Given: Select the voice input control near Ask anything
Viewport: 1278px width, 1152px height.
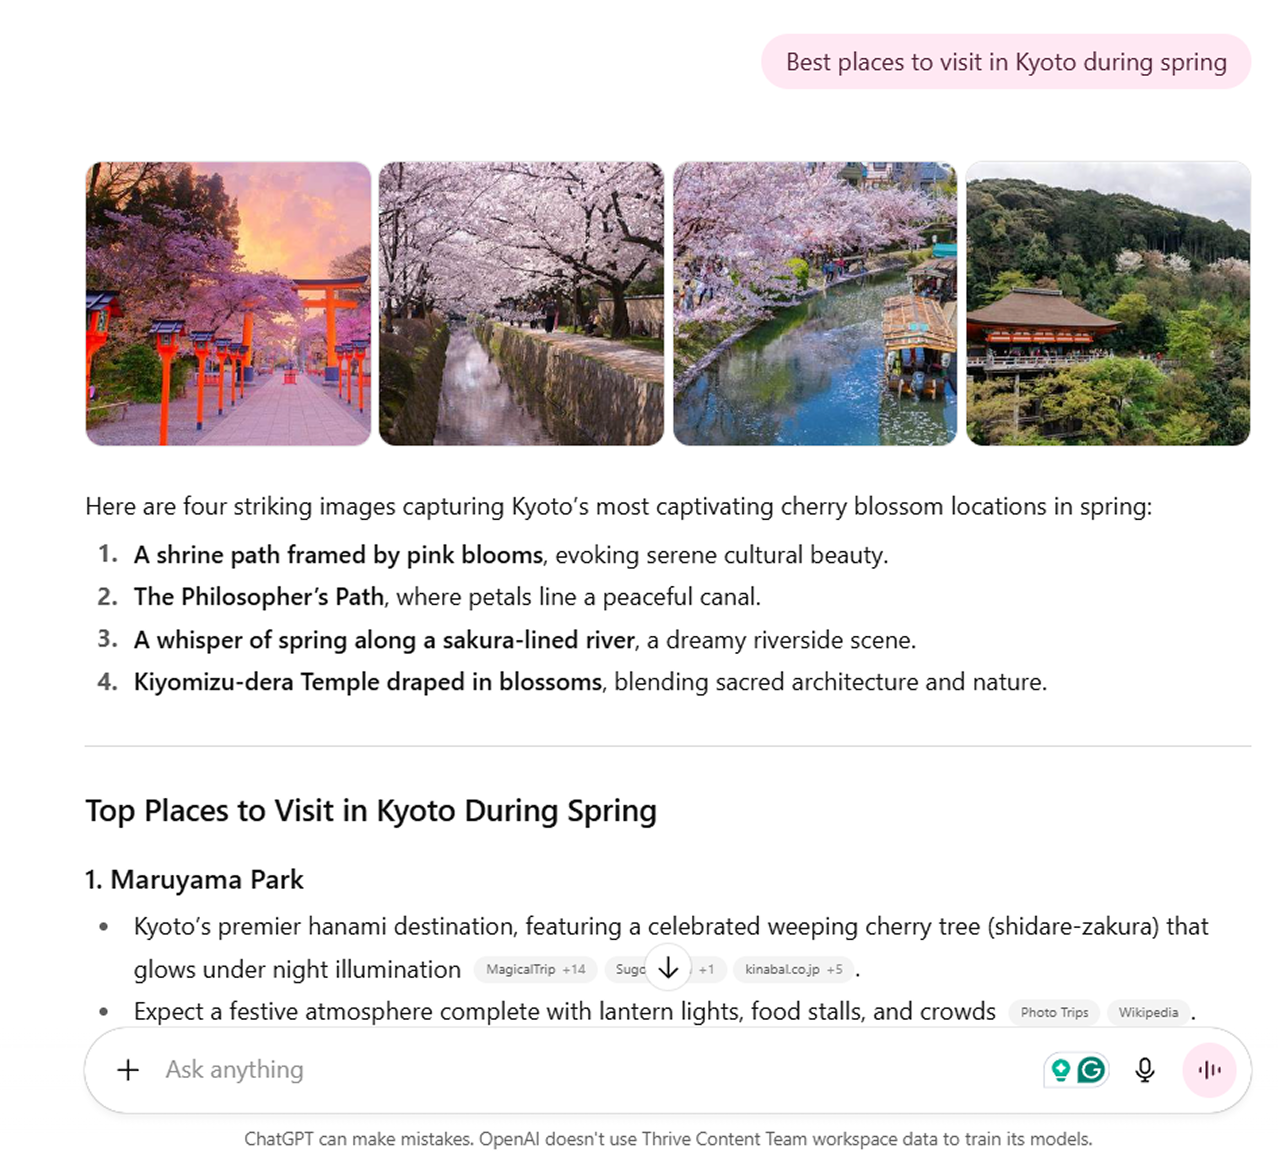Looking at the screenshot, I should click(1145, 1070).
